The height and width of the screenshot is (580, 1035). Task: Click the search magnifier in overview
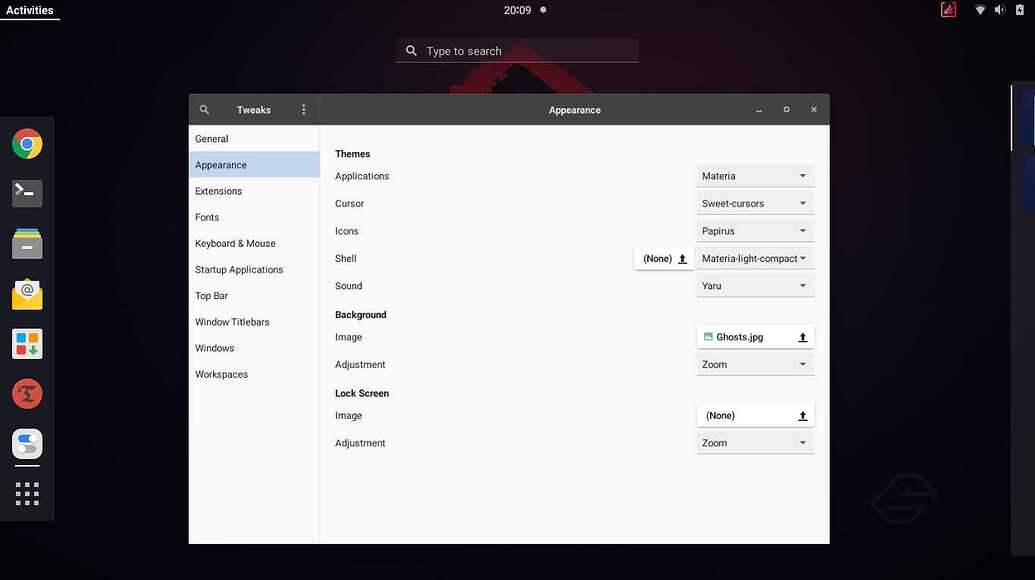click(x=411, y=51)
